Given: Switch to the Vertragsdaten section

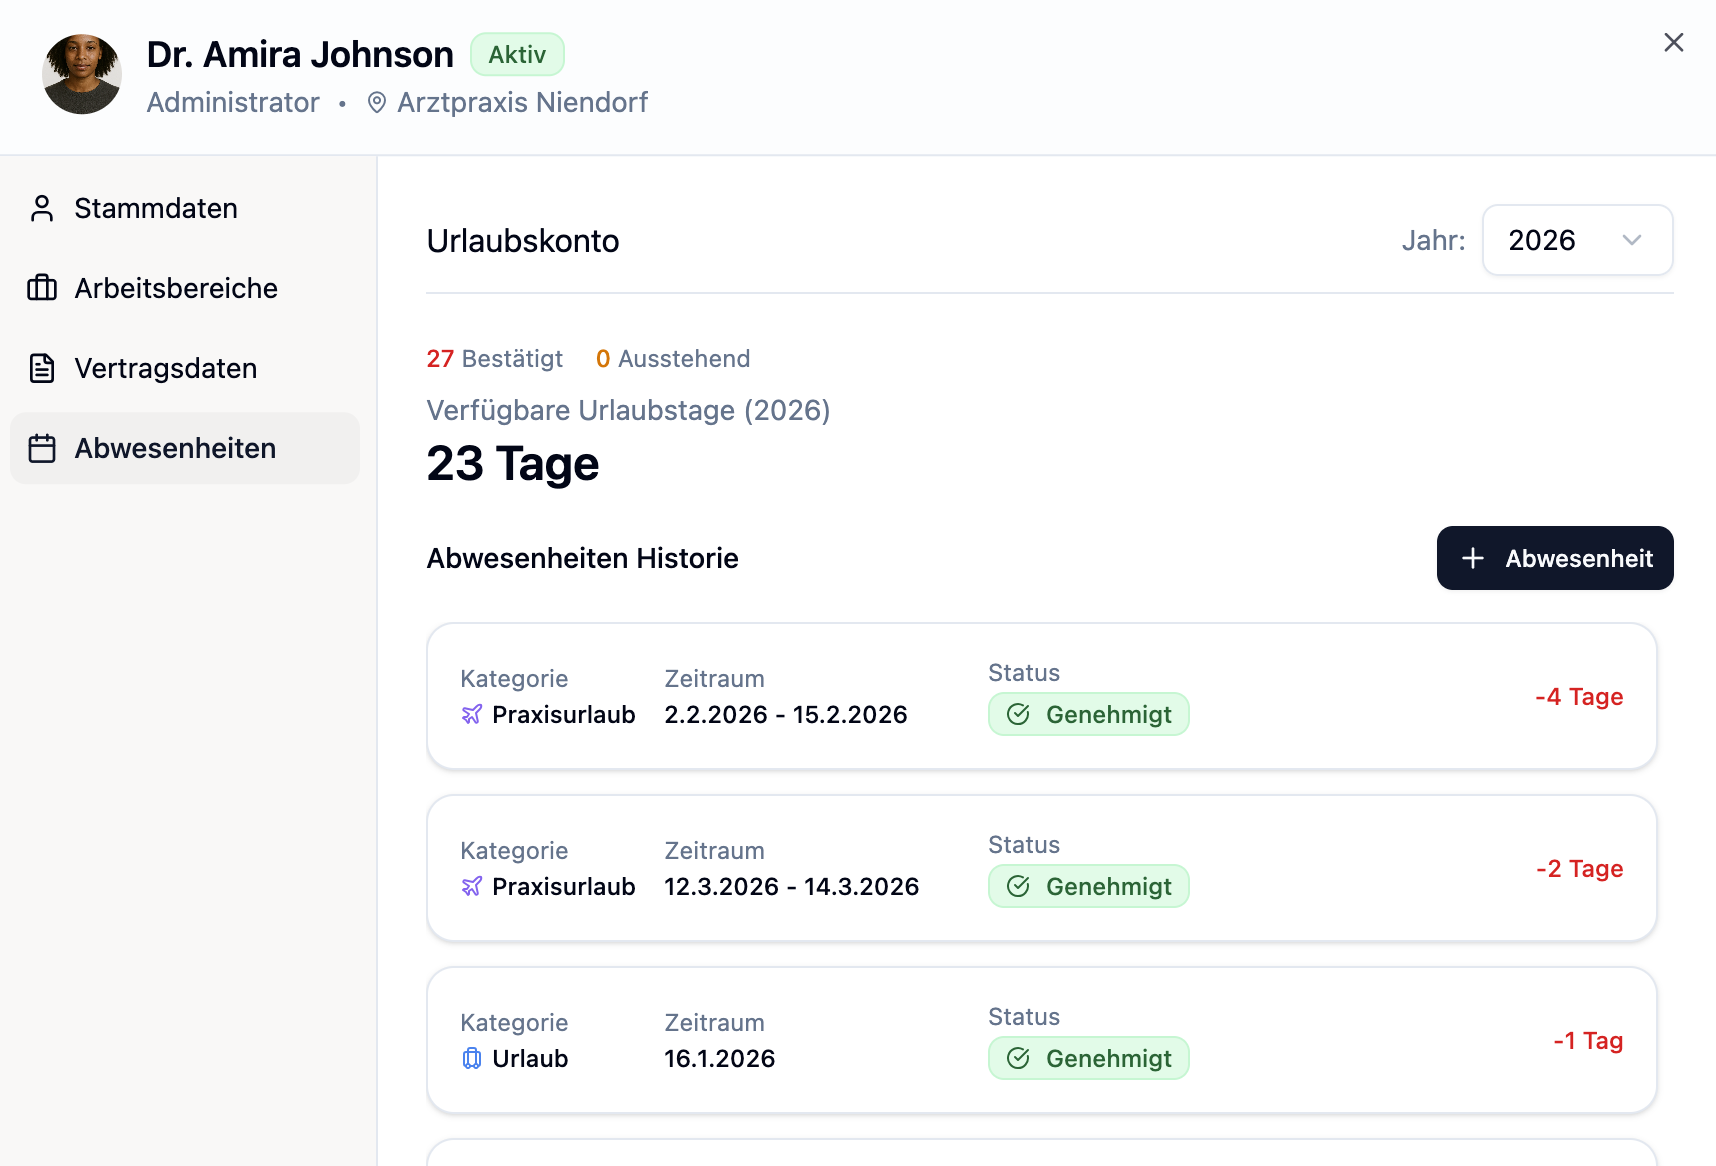Looking at the screenshot, I should pyautogui.click(x=166, y=368).
